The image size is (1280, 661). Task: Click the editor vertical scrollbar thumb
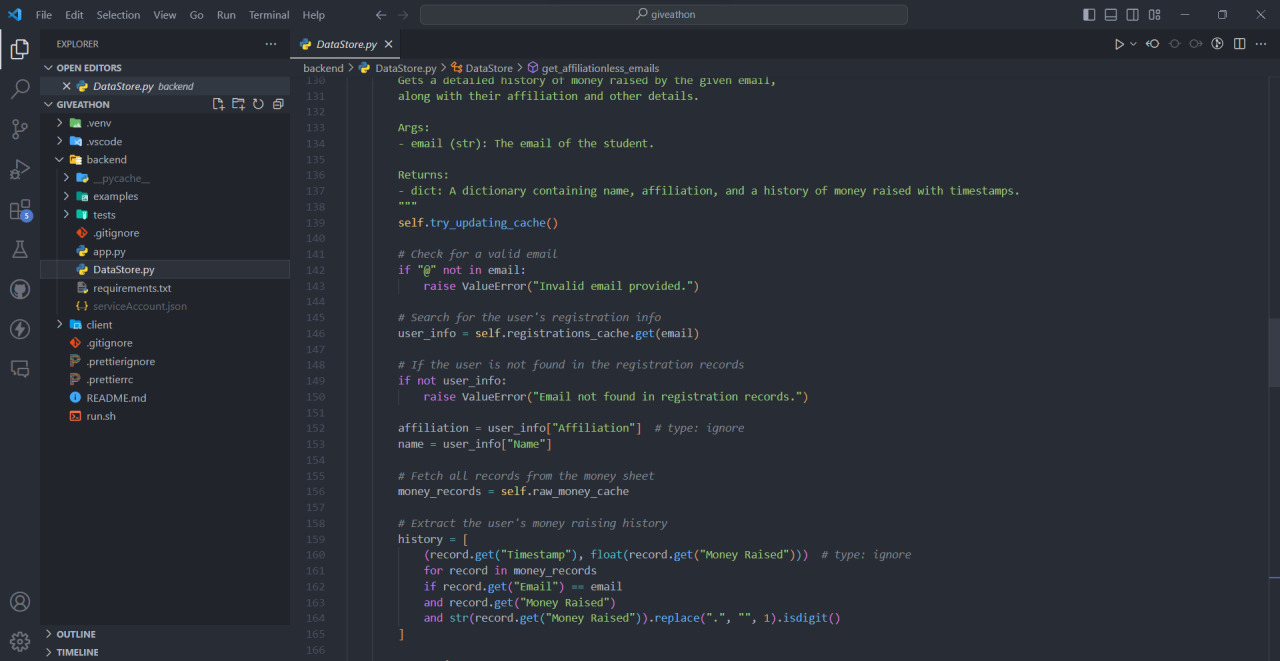1273,352
